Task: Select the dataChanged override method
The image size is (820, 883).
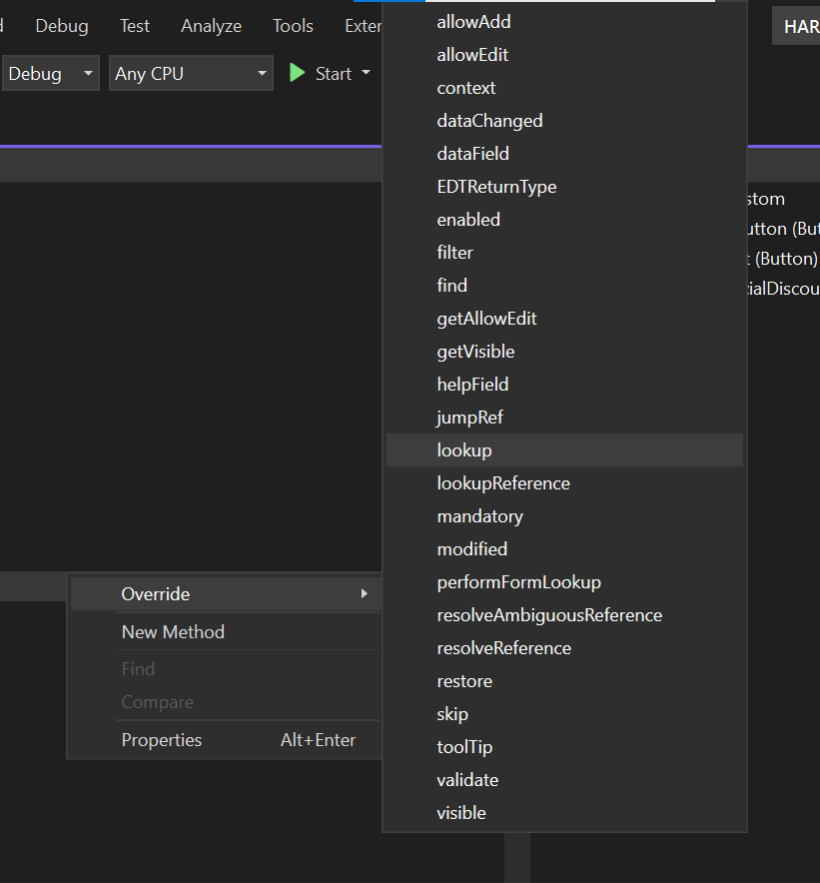Action: point(489,120)
